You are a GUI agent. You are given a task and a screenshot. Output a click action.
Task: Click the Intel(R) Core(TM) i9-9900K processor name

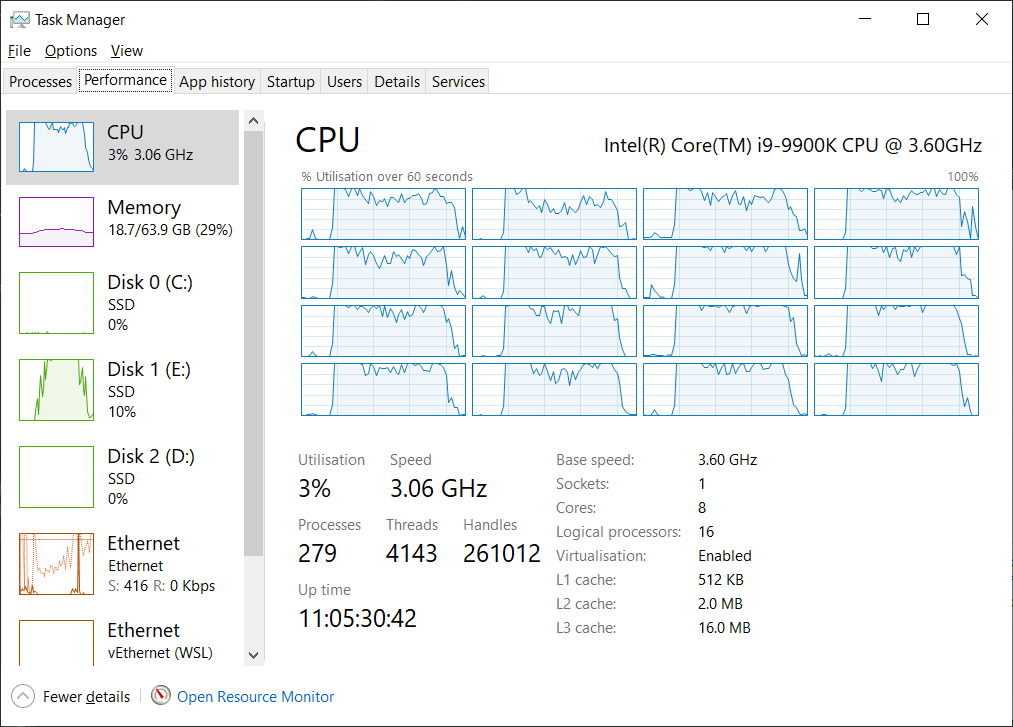(793, 145)
